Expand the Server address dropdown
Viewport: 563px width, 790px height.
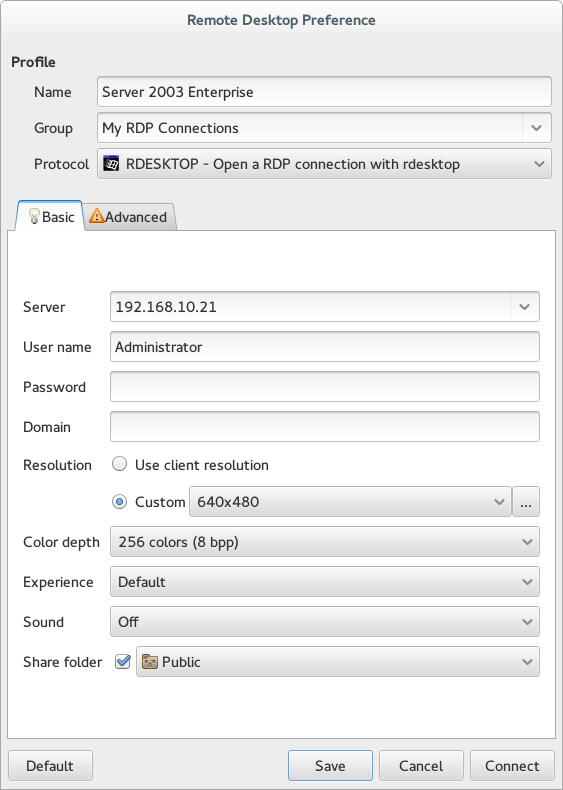tap(525, 307)
